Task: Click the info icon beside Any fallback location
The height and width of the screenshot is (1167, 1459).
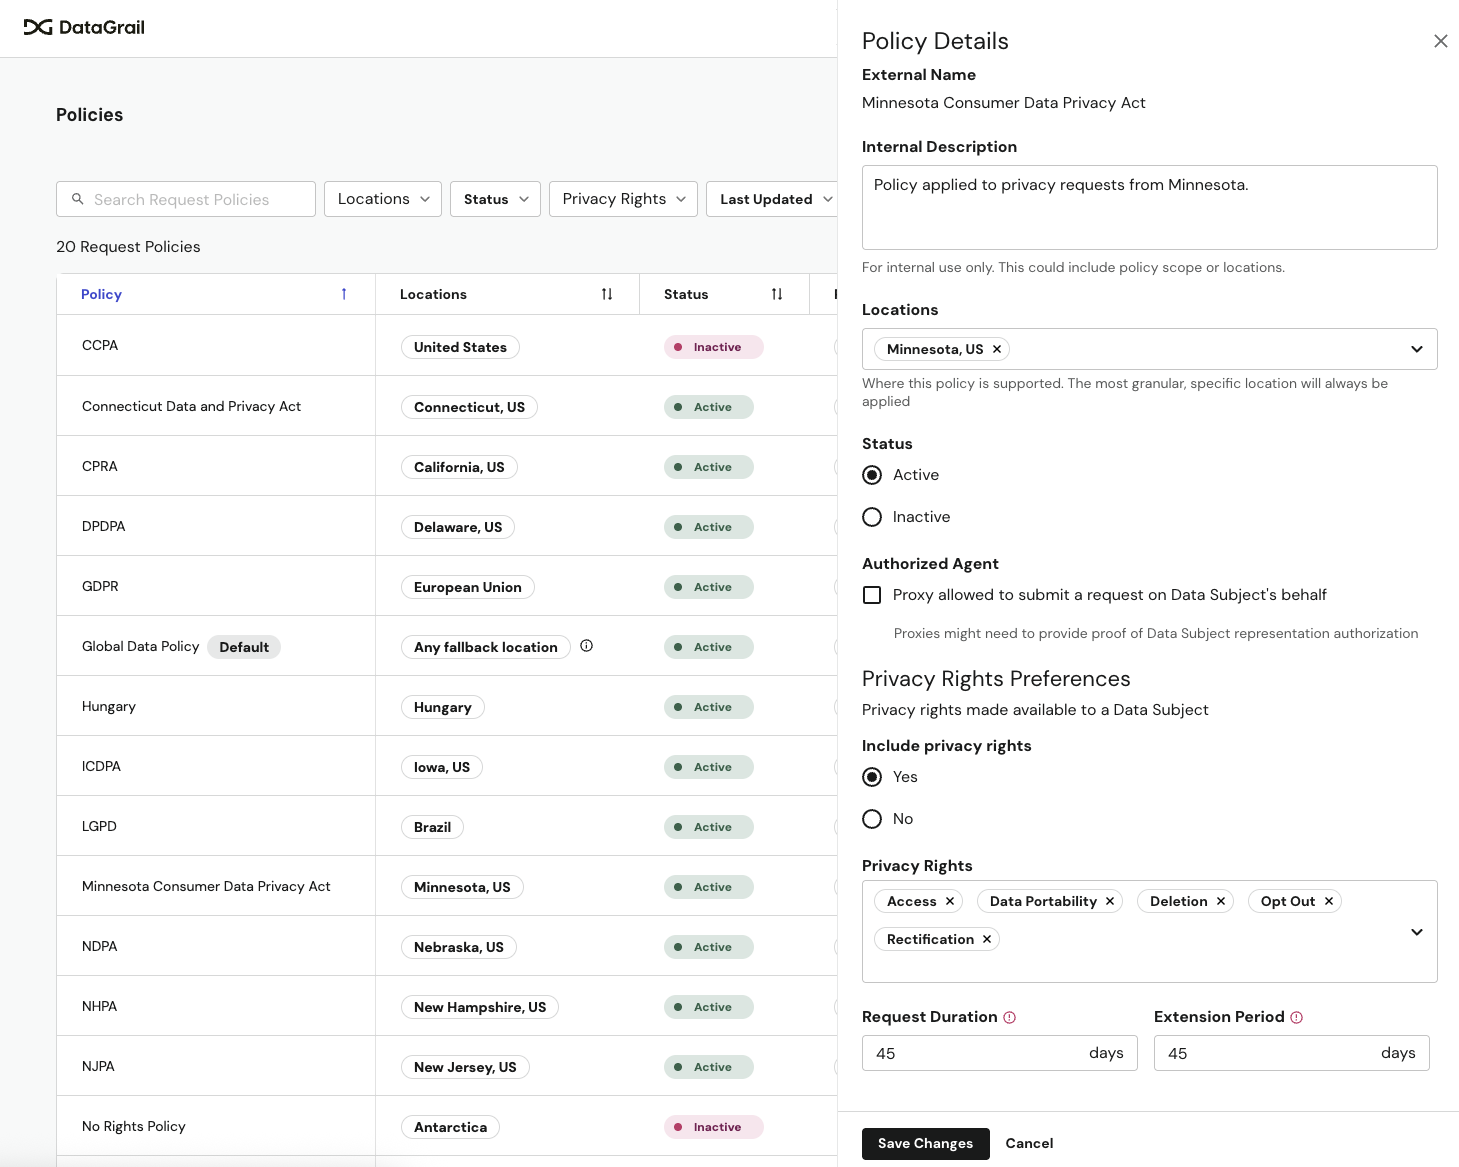Action: 587,646
